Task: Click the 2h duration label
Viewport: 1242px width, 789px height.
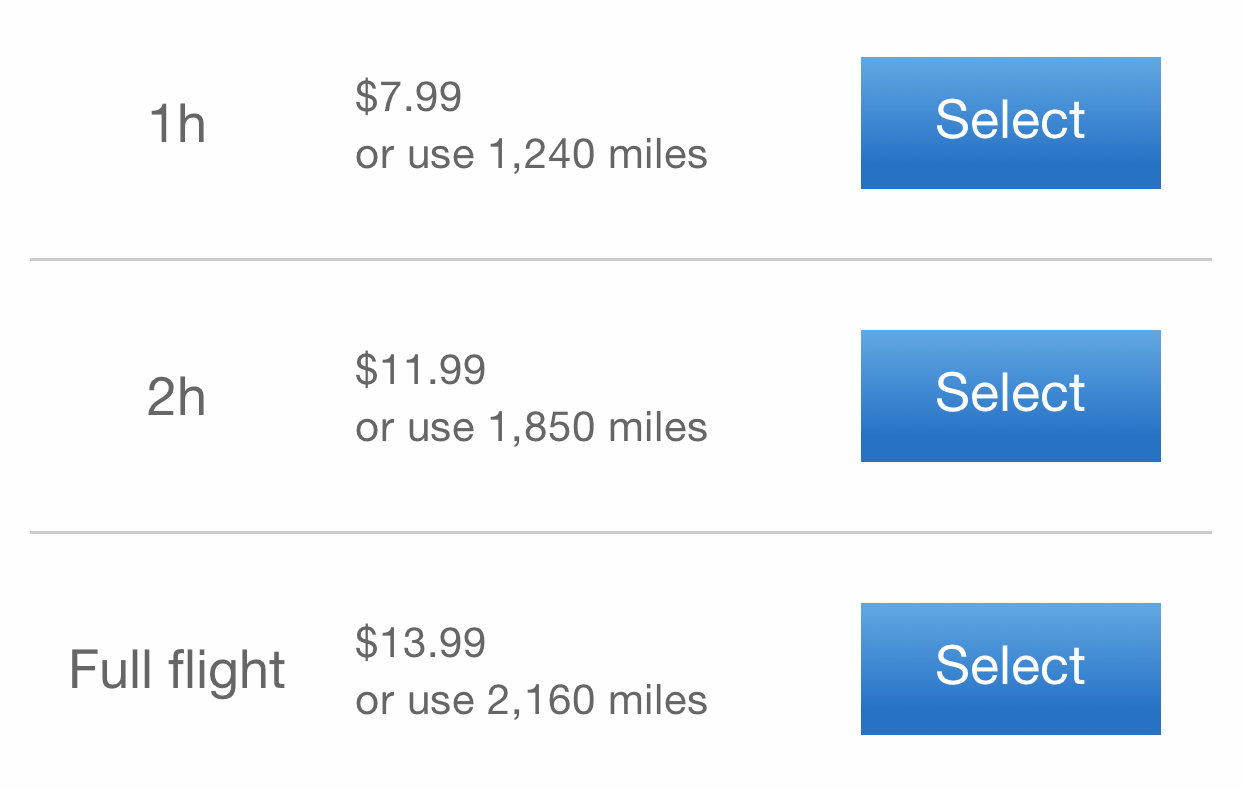Action: [177, 398]
